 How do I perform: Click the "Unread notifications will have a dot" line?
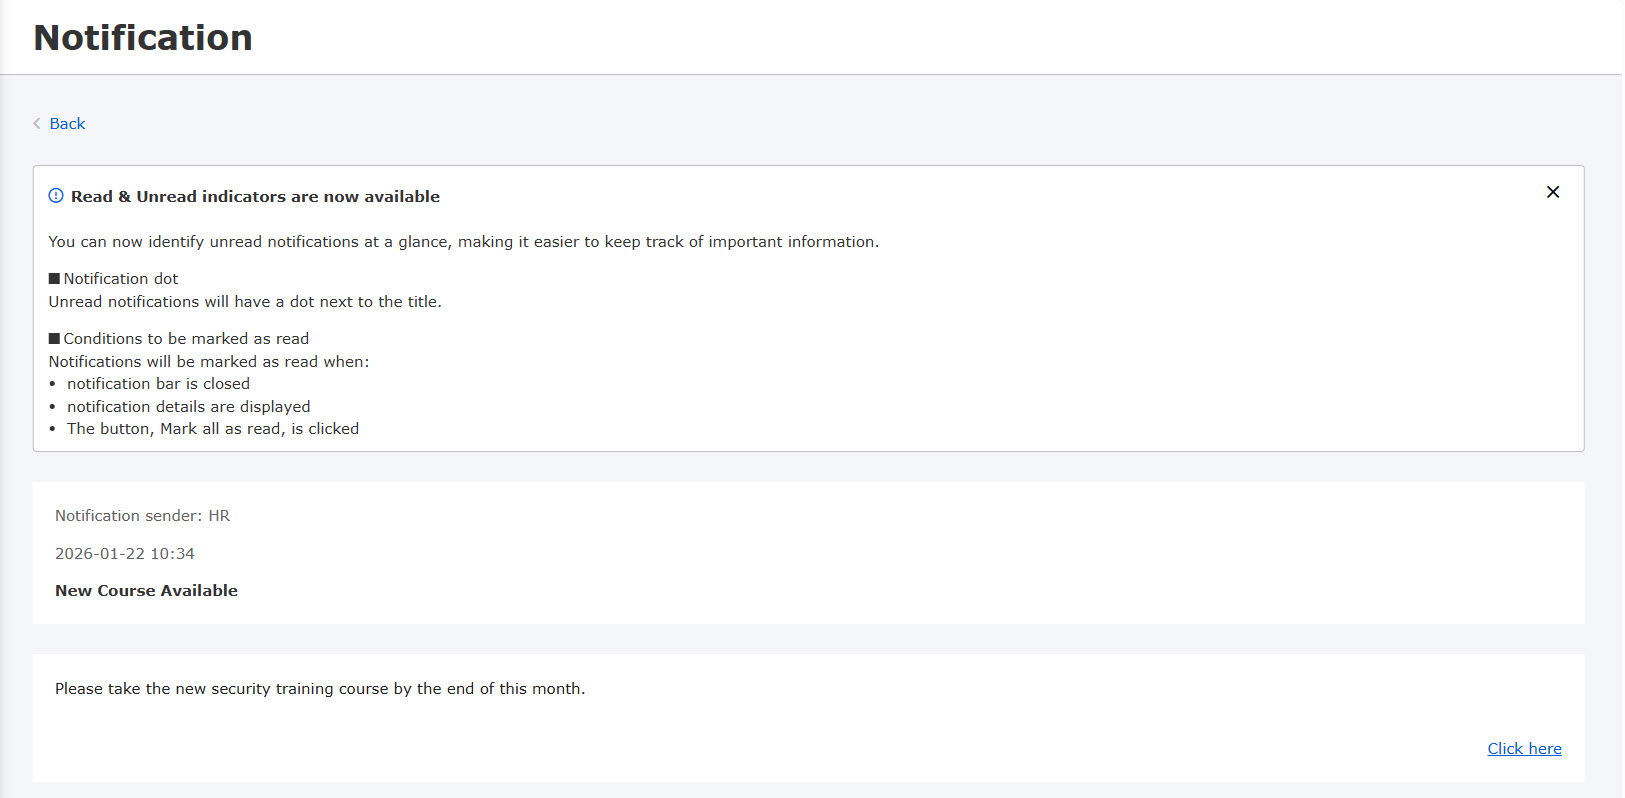click(245, 302)
